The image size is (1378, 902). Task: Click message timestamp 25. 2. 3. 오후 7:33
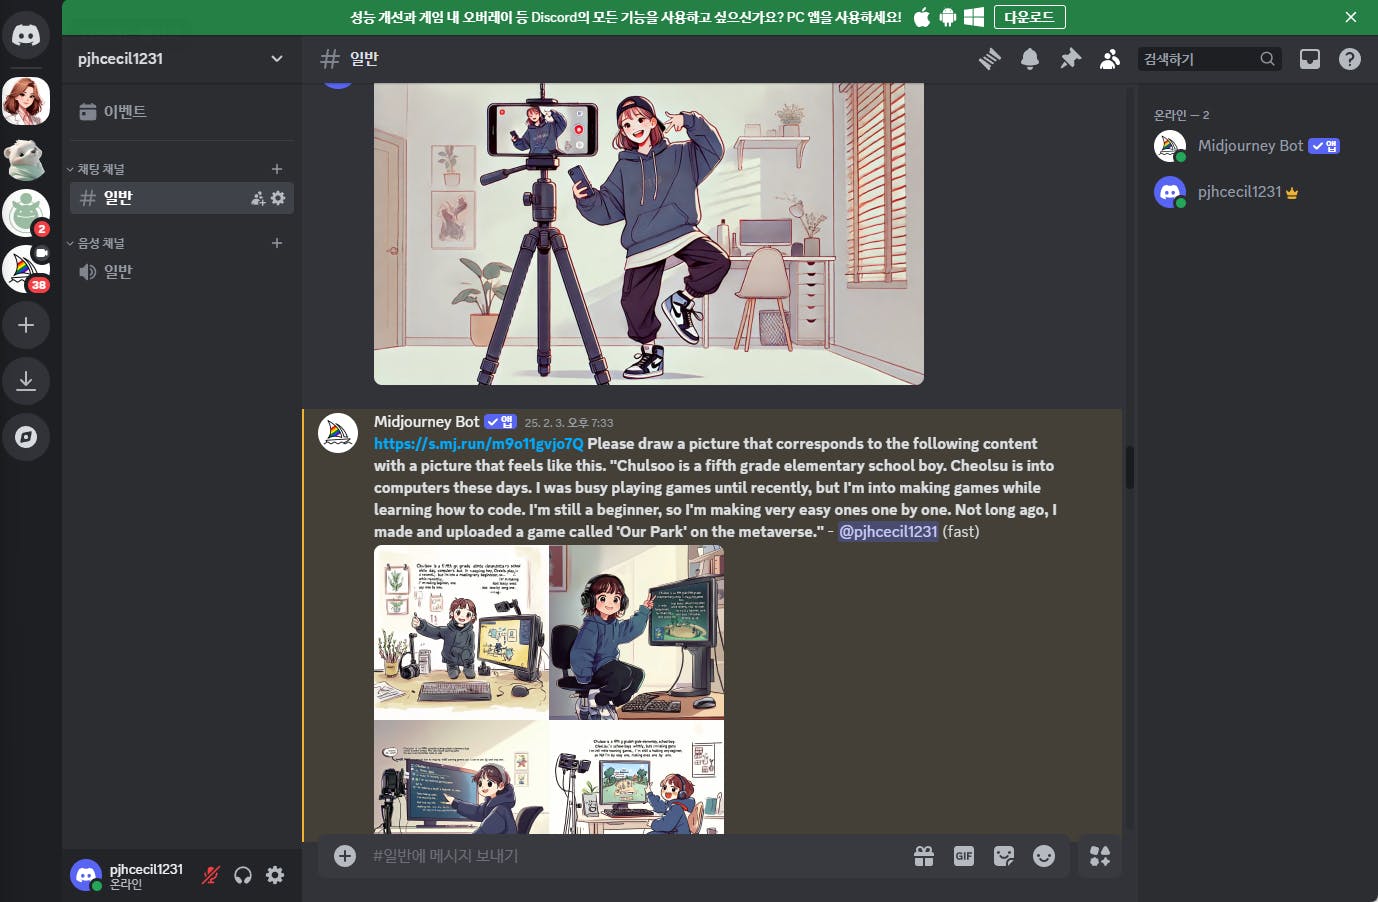(x=569, y=423)
